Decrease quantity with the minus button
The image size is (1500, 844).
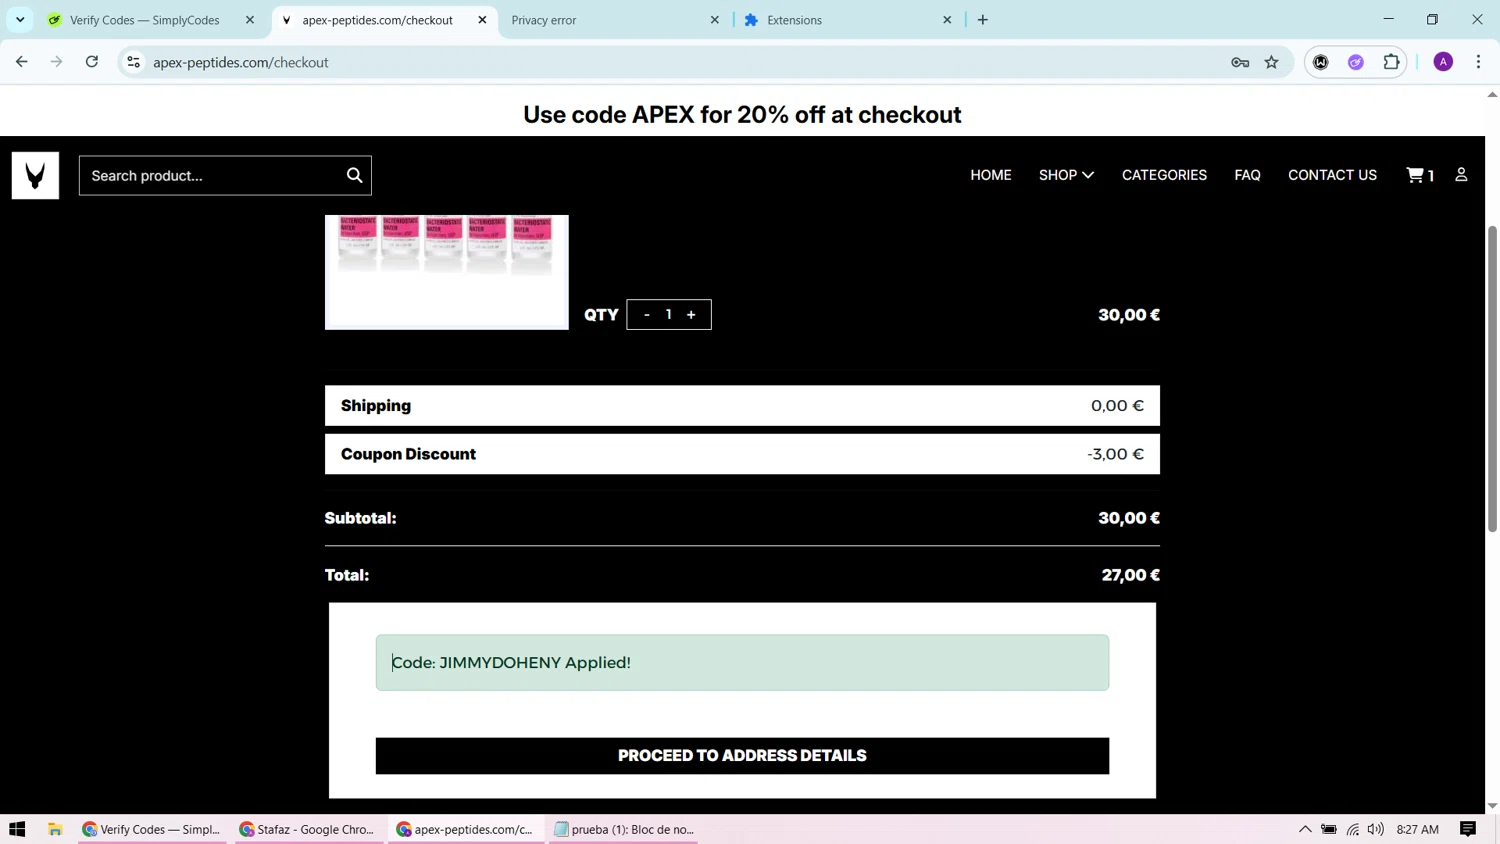pyautogui.click(x=647, y=315)
